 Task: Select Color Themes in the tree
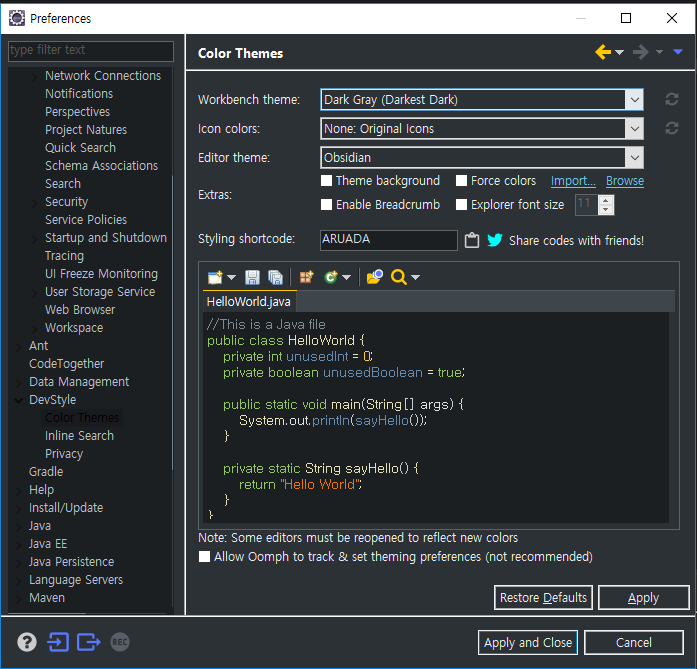tap(82, 417)
